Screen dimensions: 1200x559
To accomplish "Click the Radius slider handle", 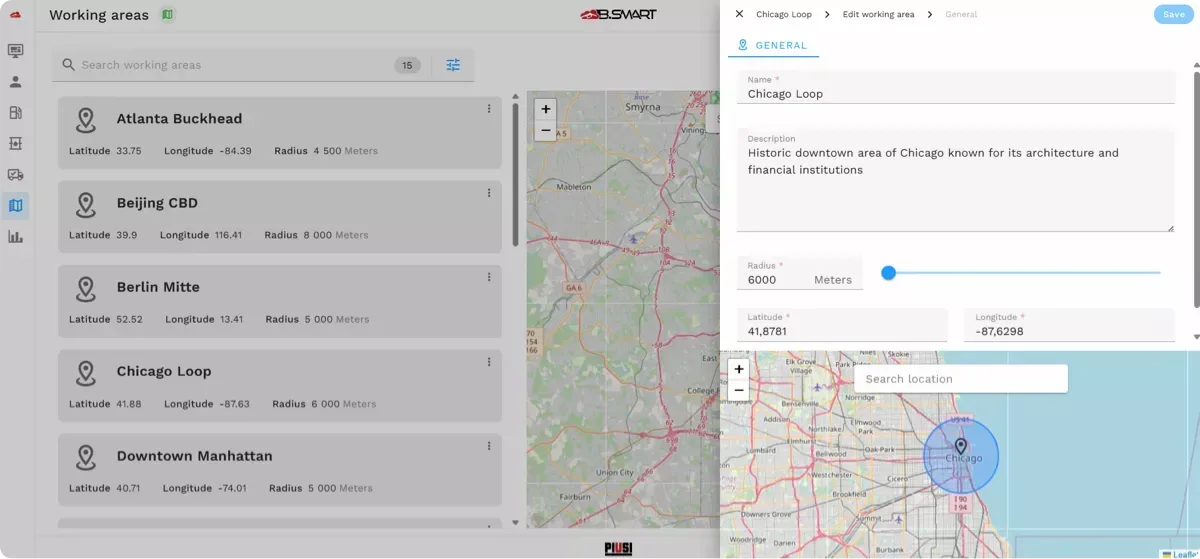I will click(888, 272).
